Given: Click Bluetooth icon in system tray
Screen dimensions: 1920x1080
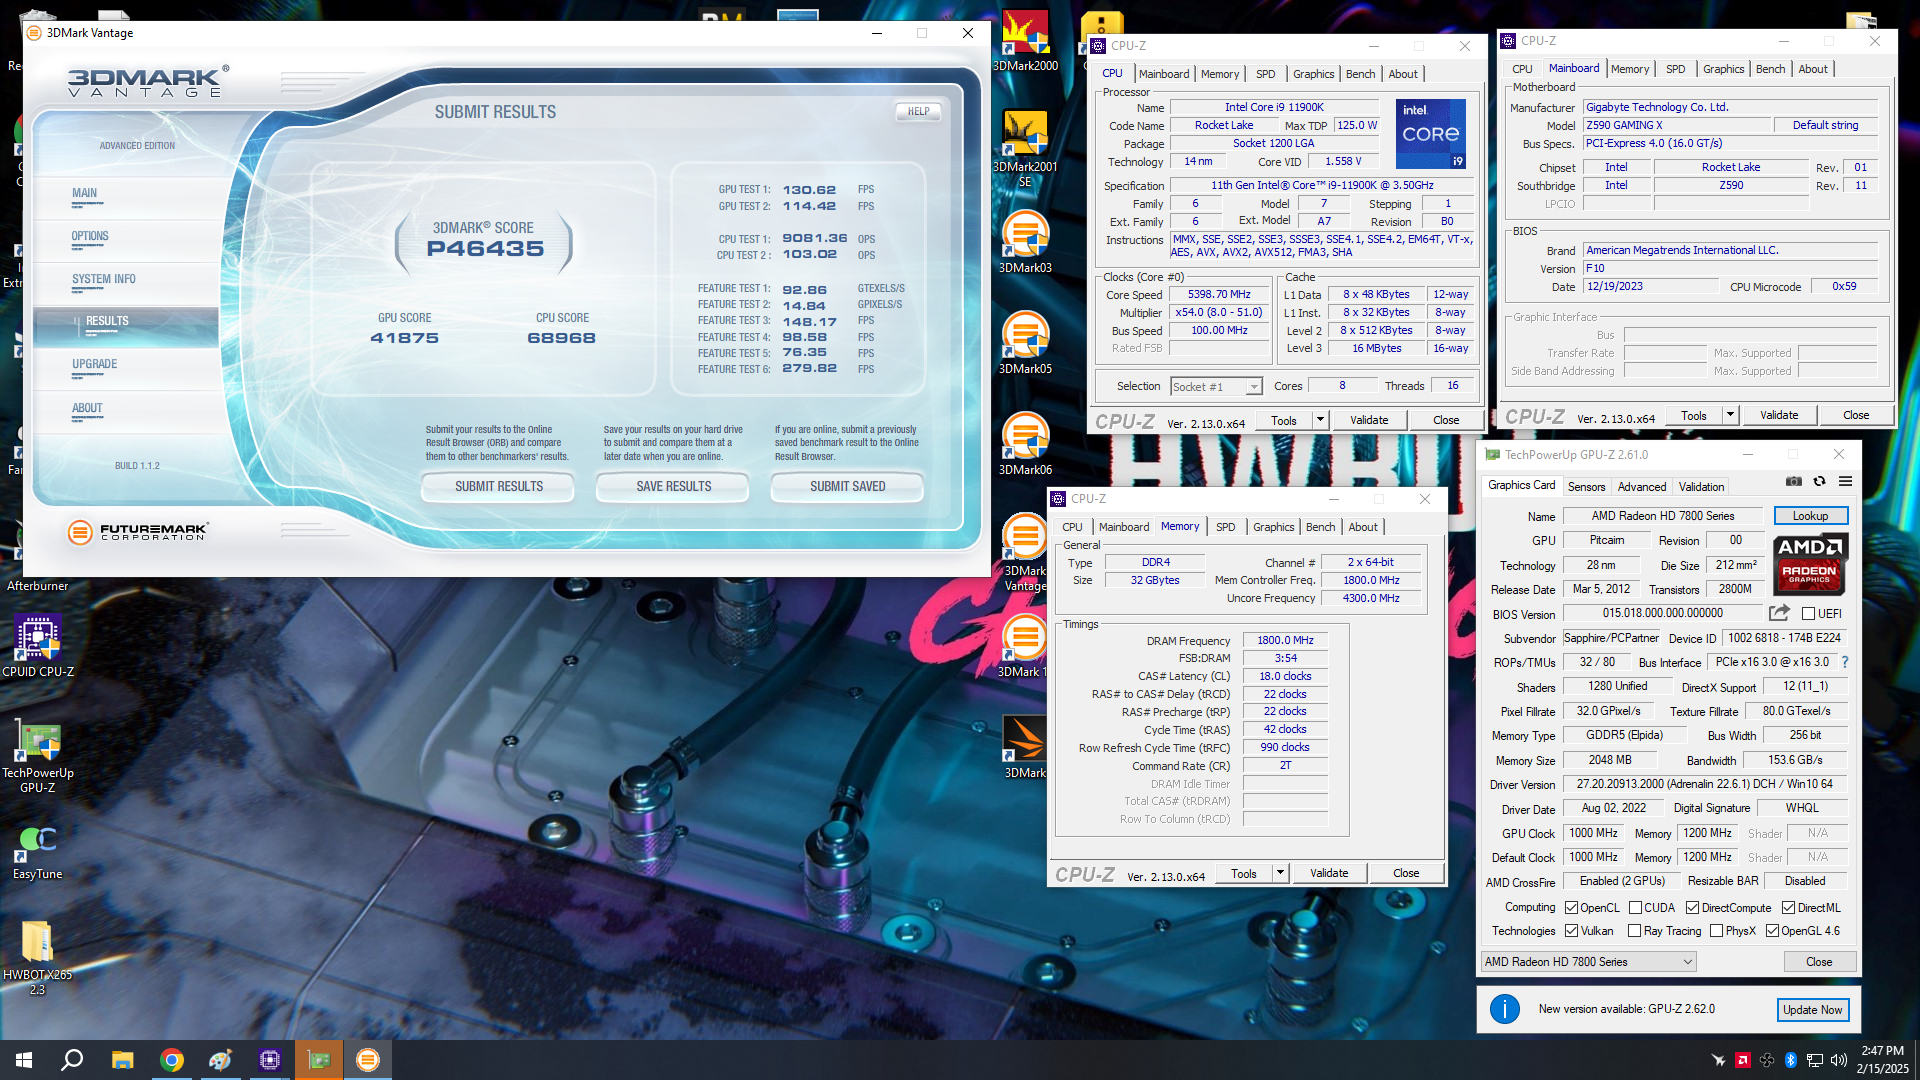Looking at the screenshot, I should [1791, 1060].
